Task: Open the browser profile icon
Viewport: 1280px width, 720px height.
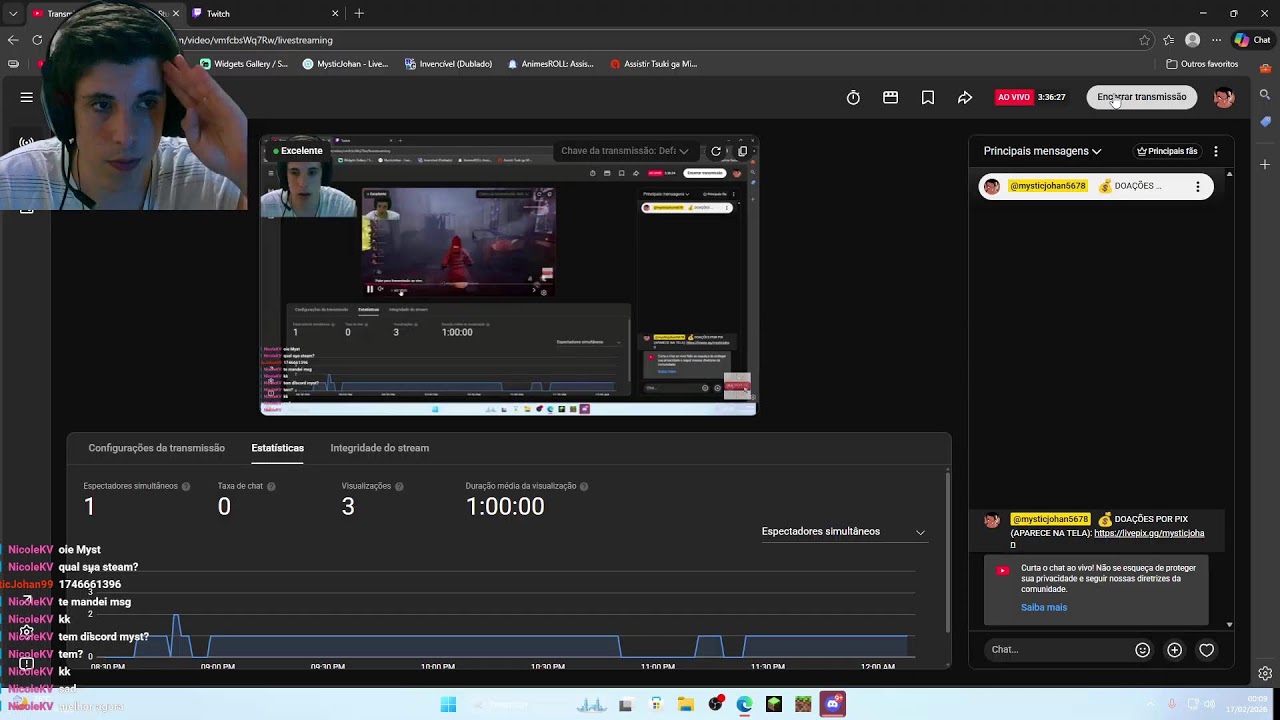Action: pyautogui.click(x=1192, y=40)
